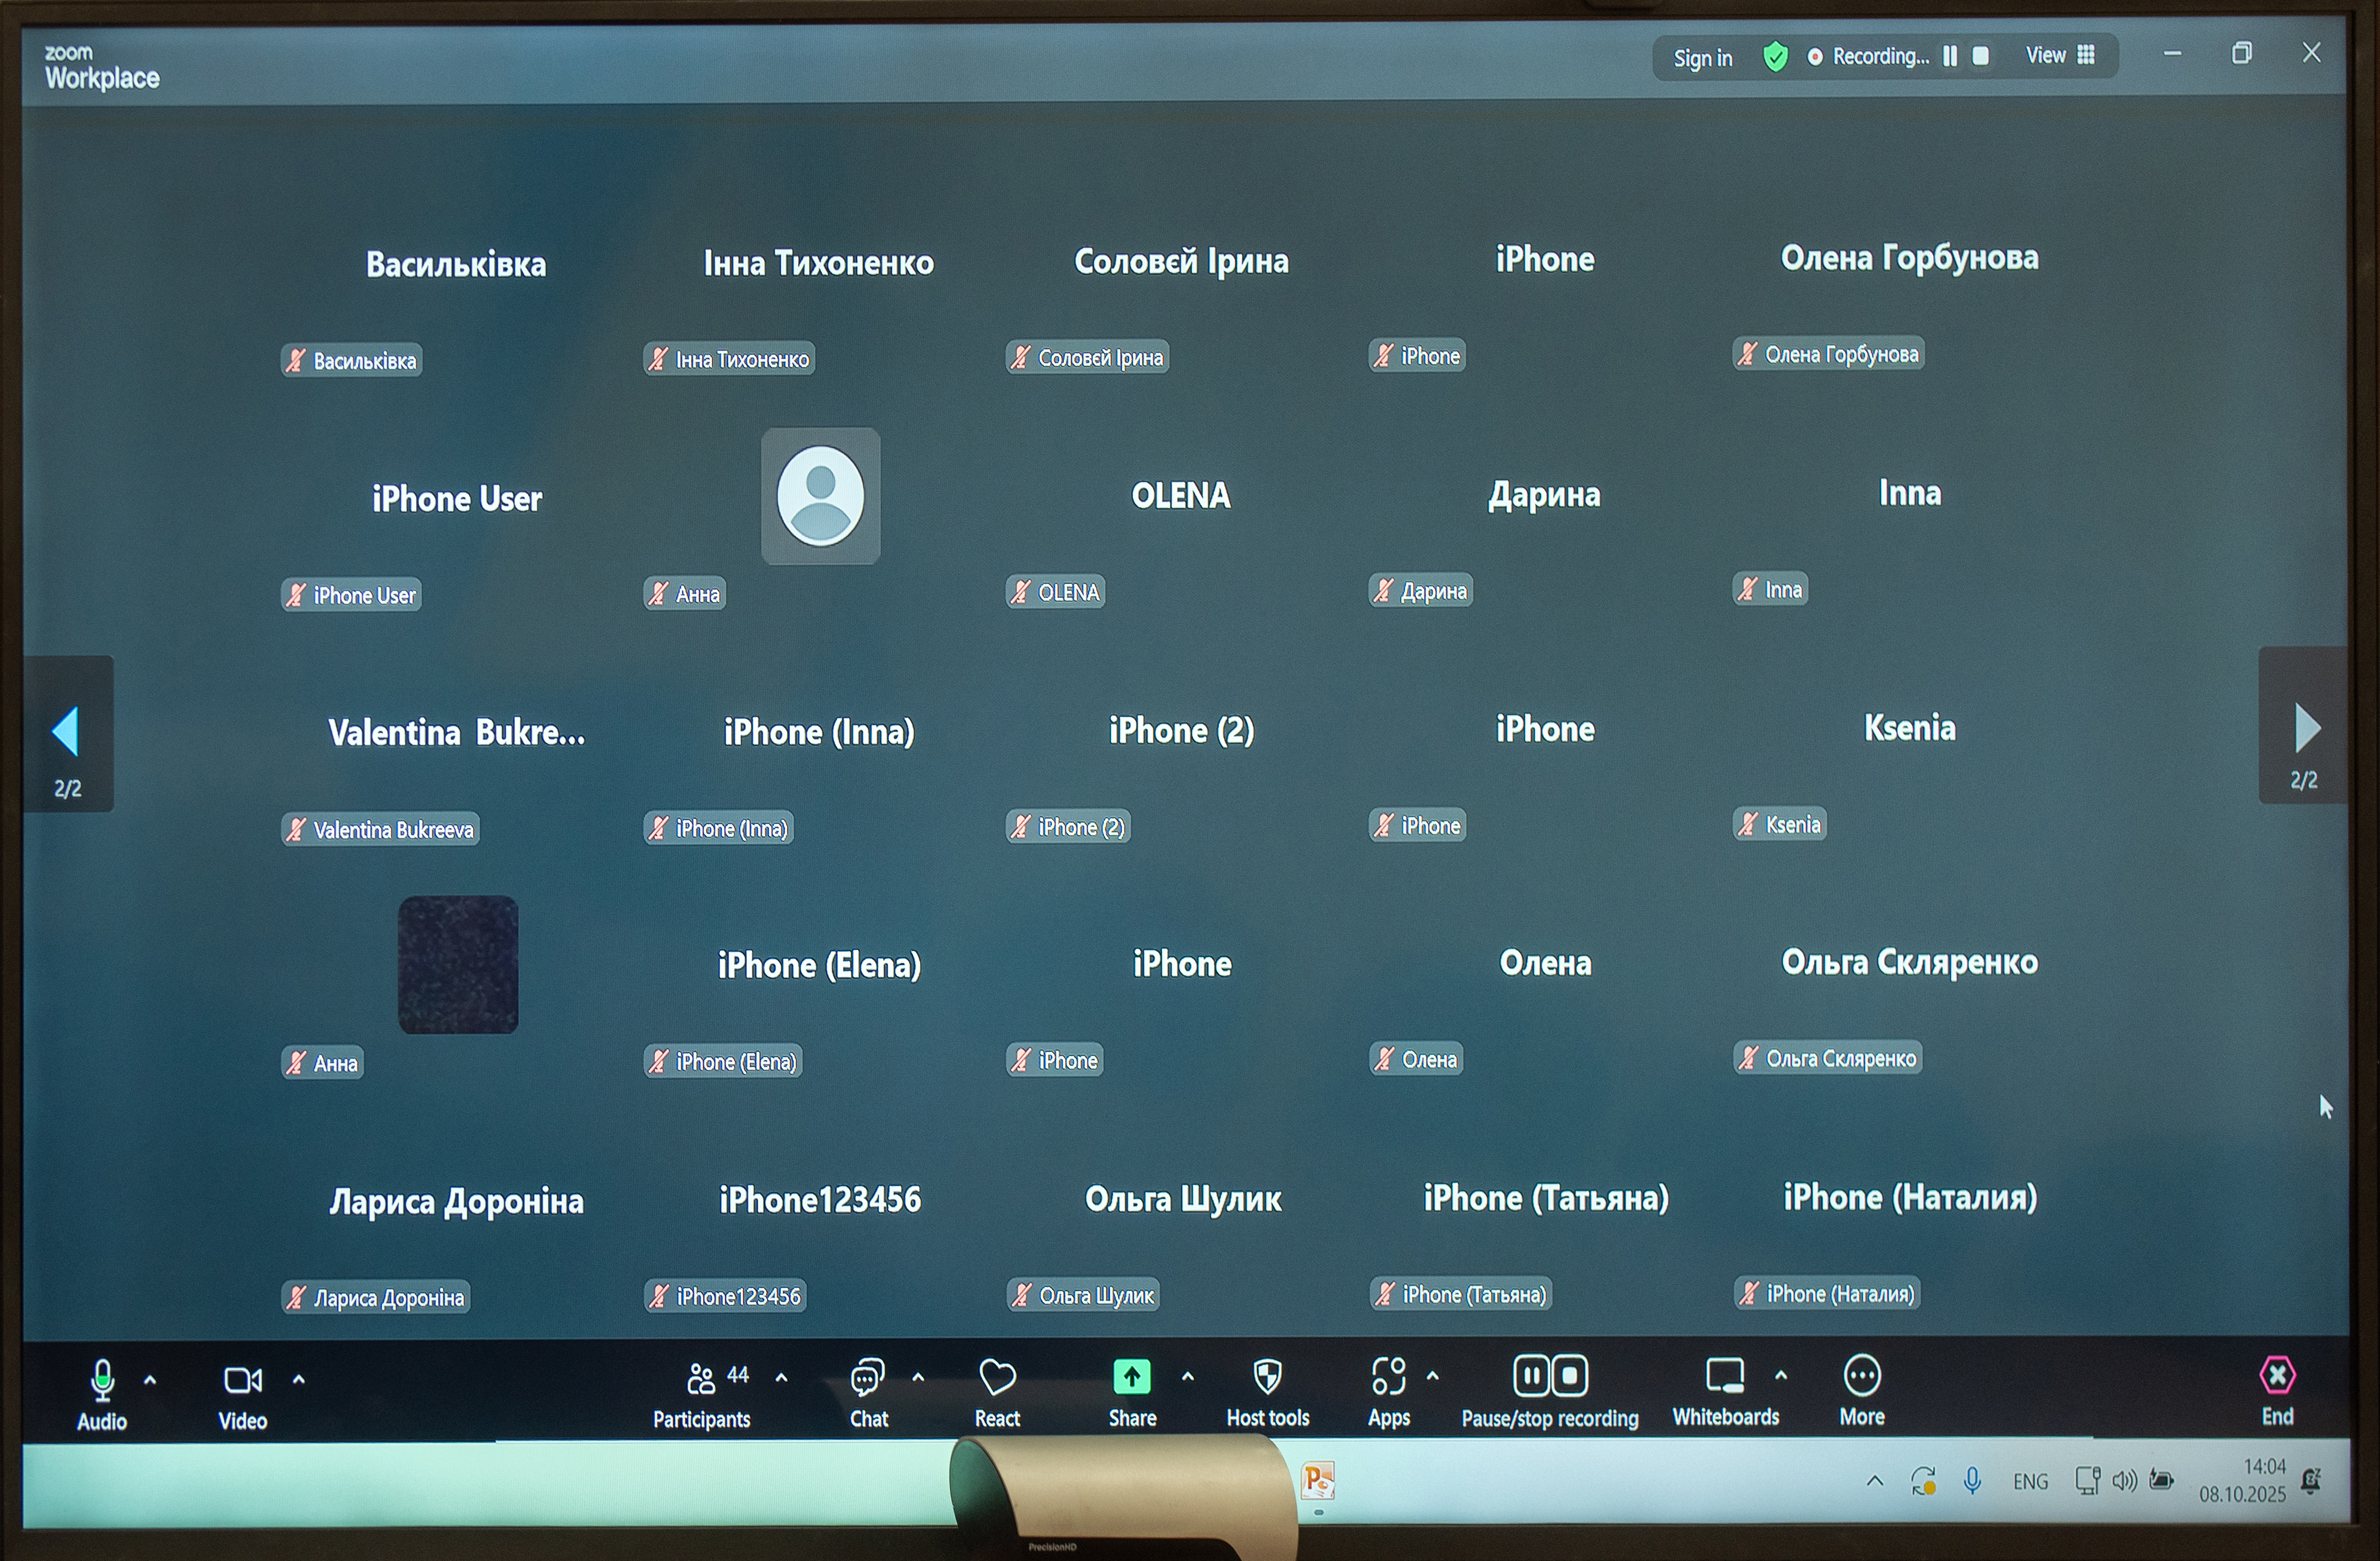2380x1561 pixels.
Task: Click the Sign in button
Action: tap(1702, 58)
